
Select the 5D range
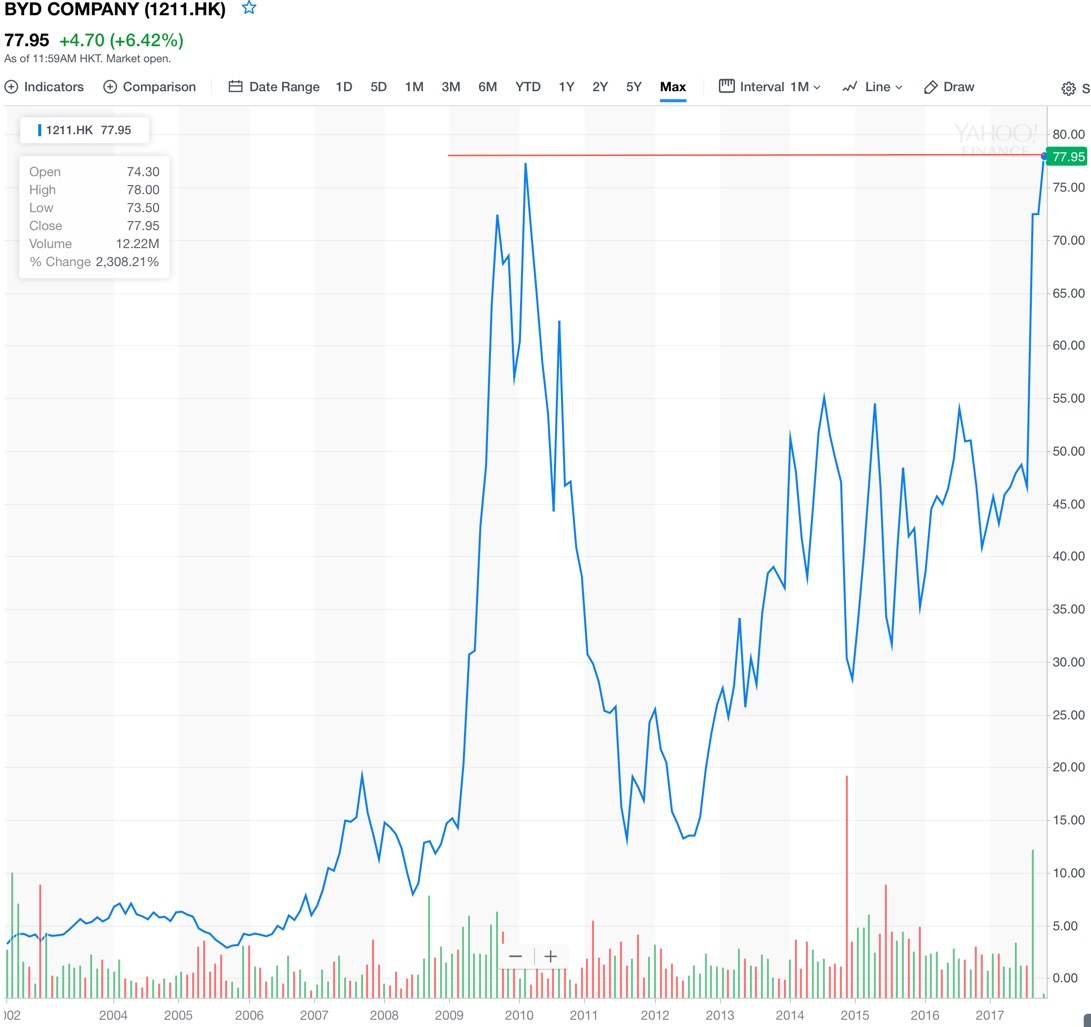379,87
